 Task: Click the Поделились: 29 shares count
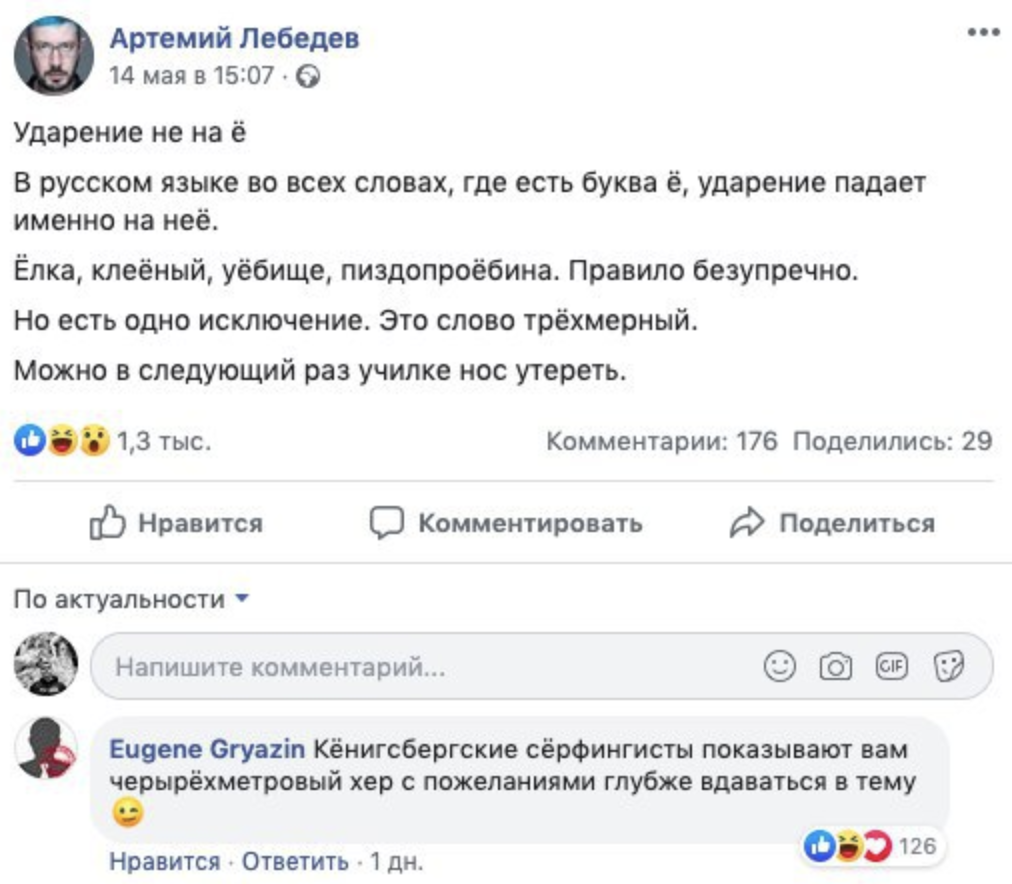pyautogui.click(x=892, y=441)
